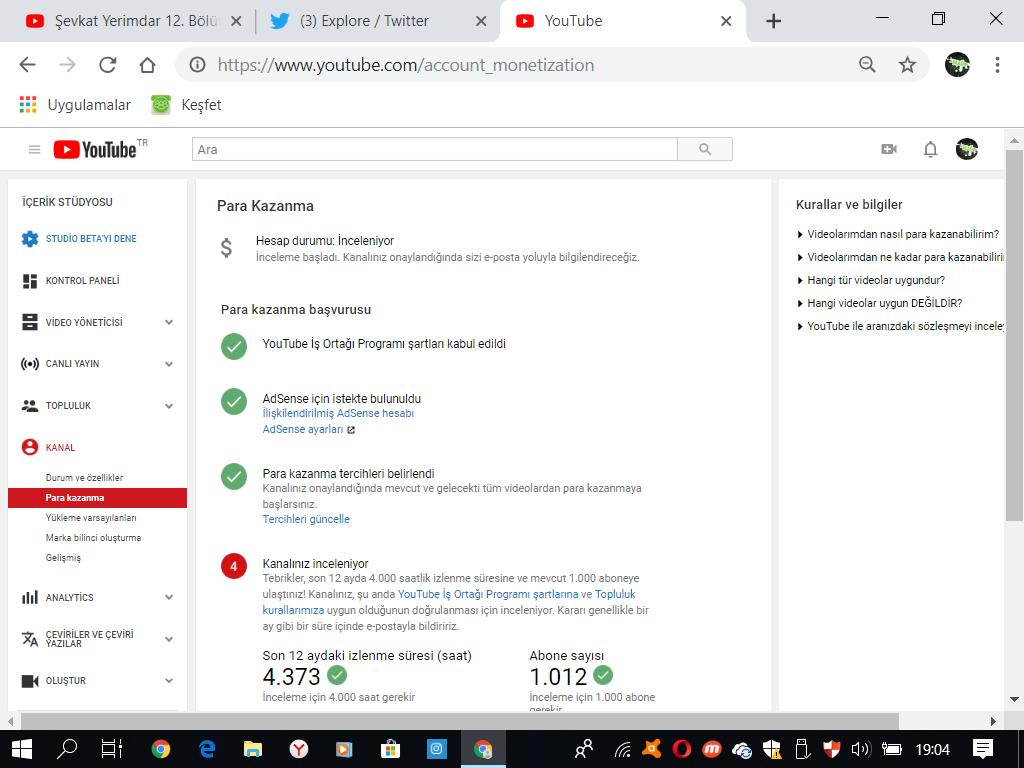Focus the YouTube Ara search field

click(x=435, y=150)
